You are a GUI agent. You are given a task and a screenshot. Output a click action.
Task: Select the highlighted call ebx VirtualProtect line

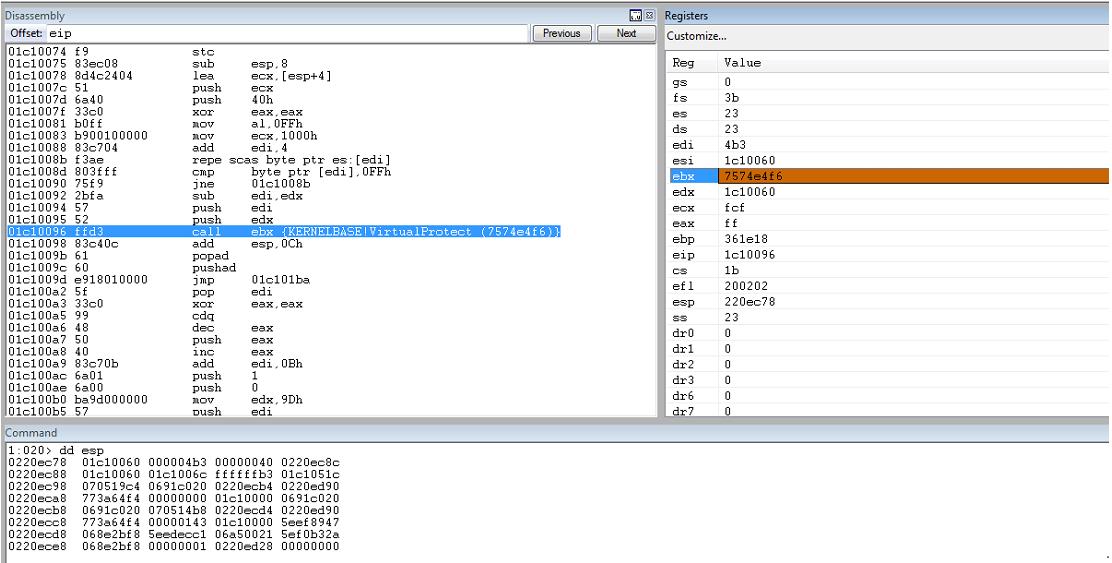click(284, 232)
